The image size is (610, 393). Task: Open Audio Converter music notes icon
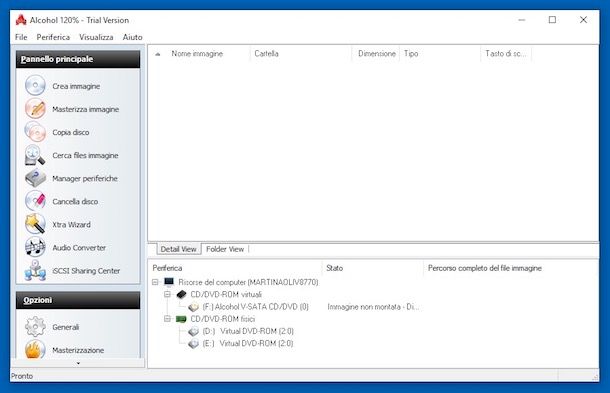pyautogui.click(x=35, y=247)
